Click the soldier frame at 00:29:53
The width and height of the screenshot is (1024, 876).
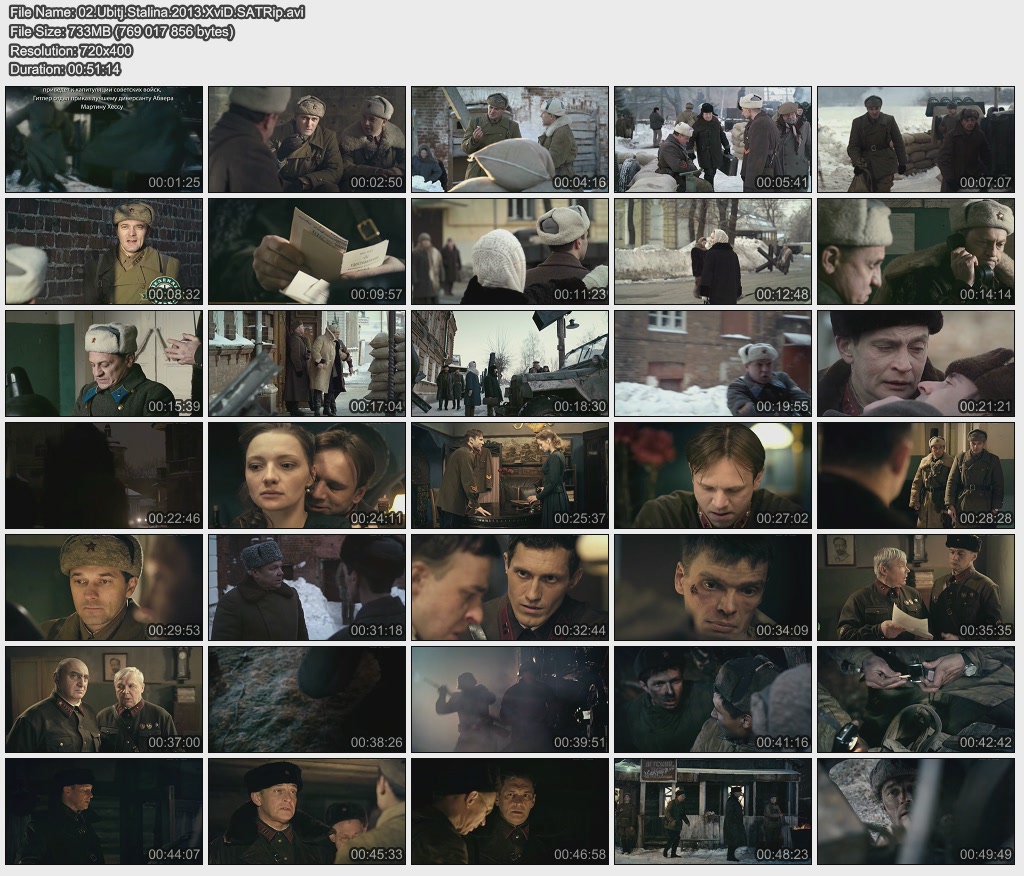(x=104, y=587)
